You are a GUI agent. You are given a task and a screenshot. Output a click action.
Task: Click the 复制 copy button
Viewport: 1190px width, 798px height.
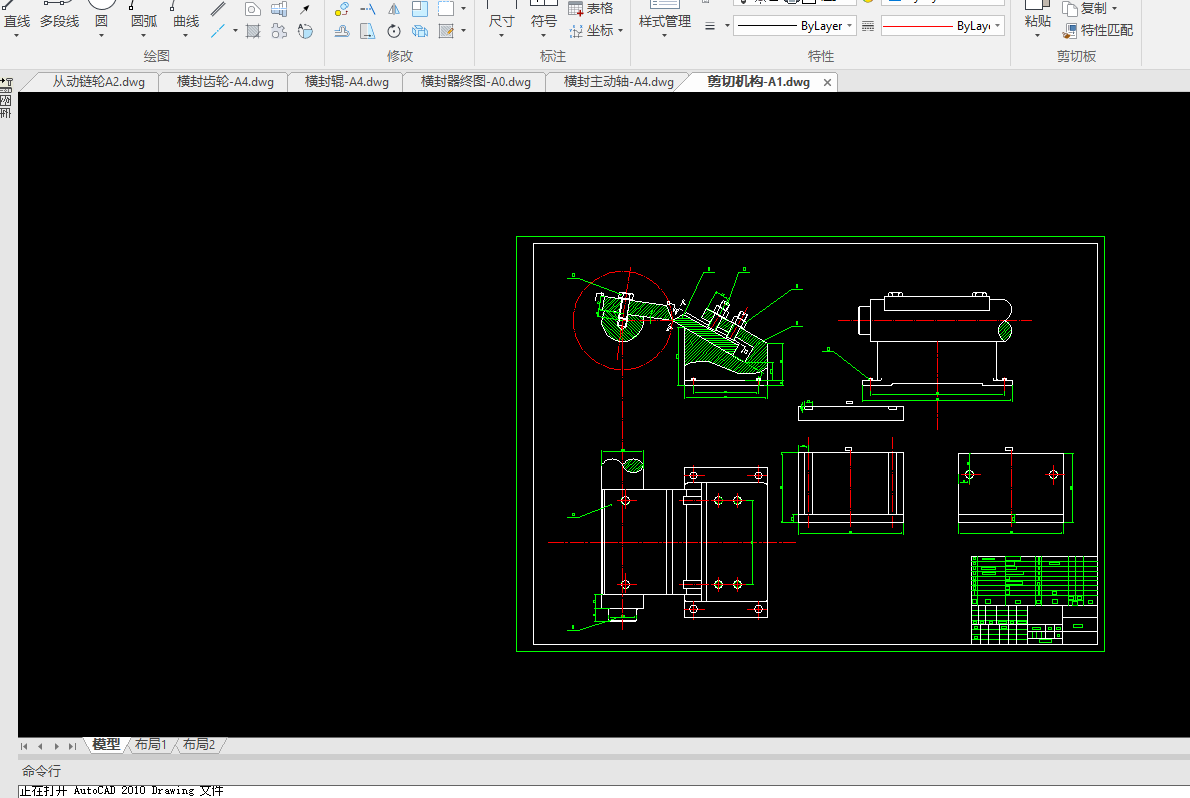click(1085, 8)
